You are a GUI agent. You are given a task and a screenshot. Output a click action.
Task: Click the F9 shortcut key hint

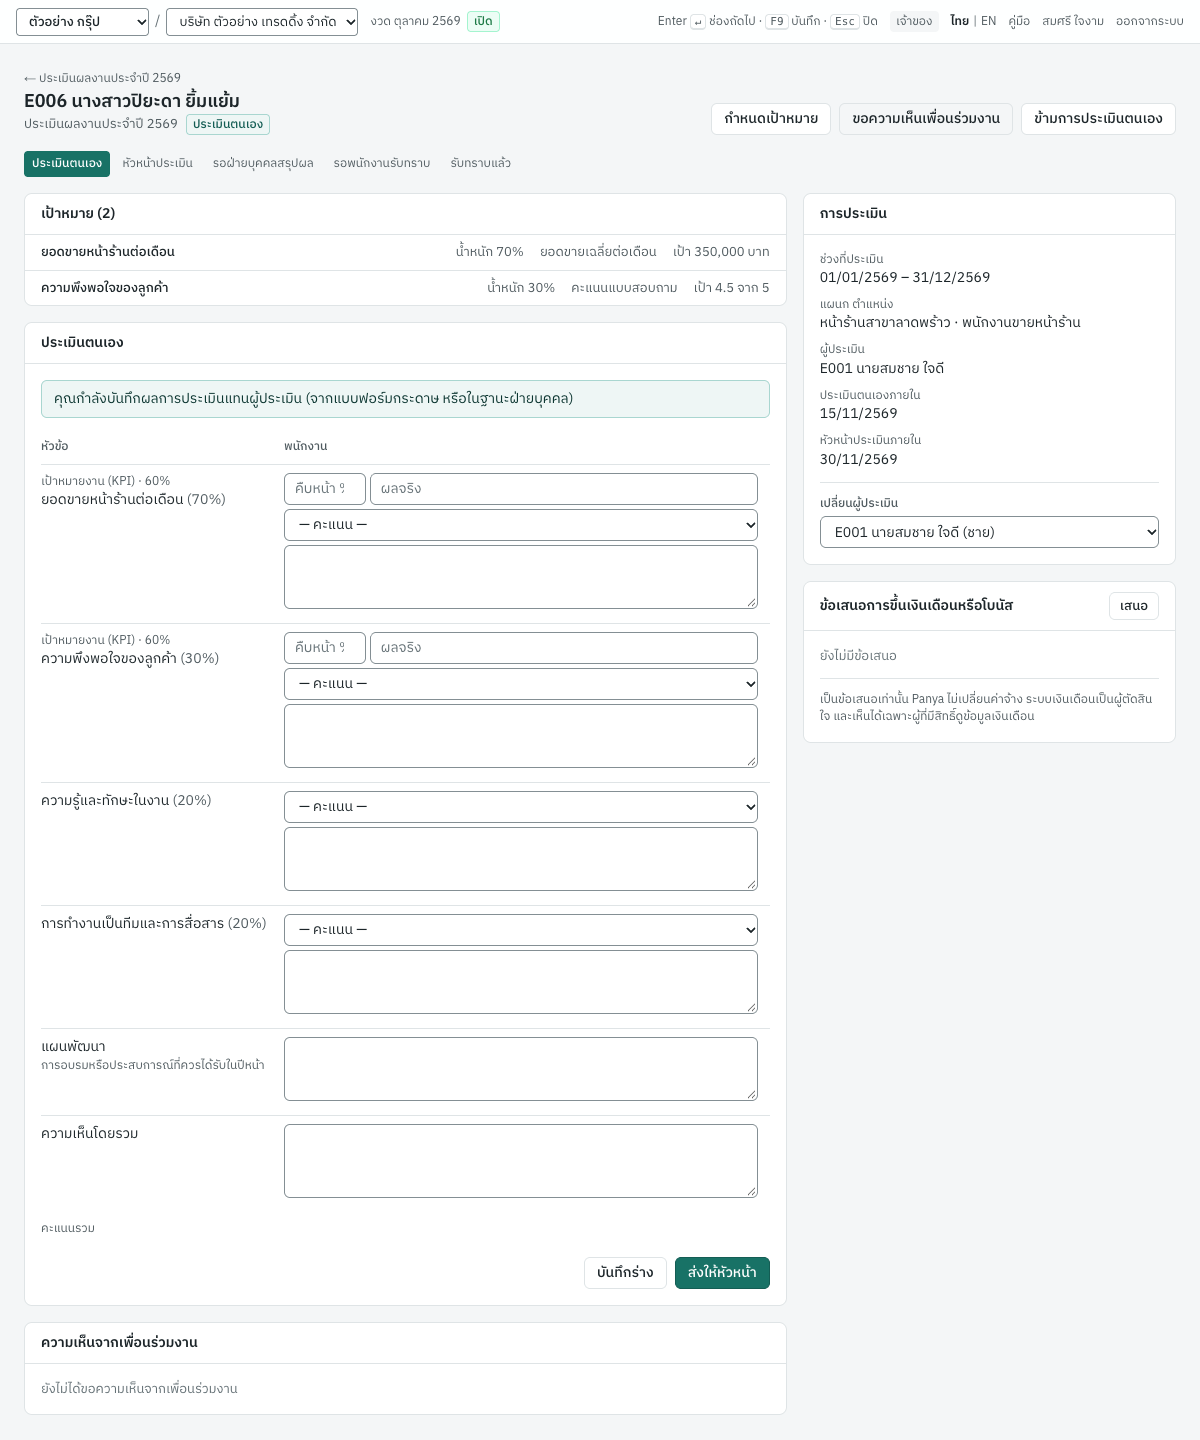[777, 21]
